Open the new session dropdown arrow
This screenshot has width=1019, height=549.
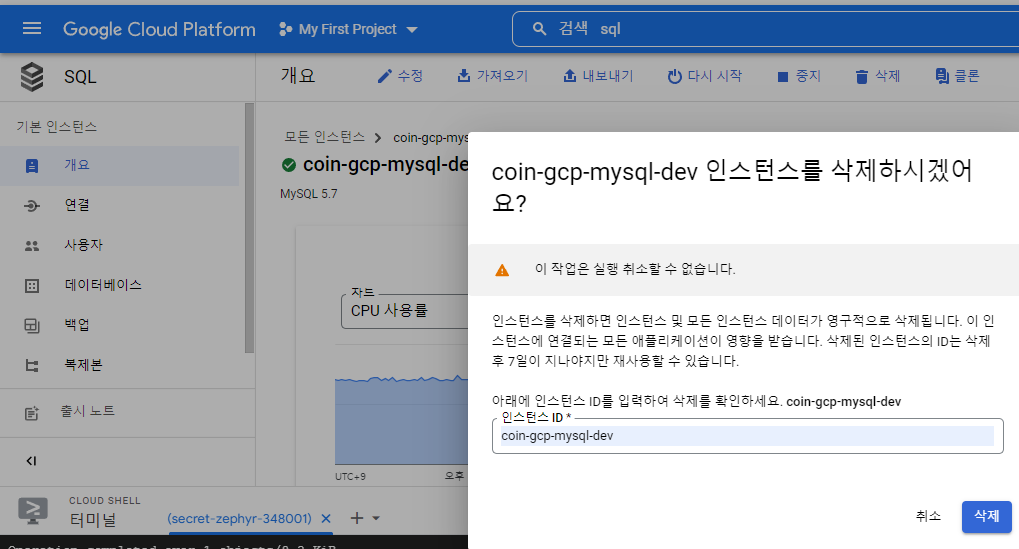376,518
